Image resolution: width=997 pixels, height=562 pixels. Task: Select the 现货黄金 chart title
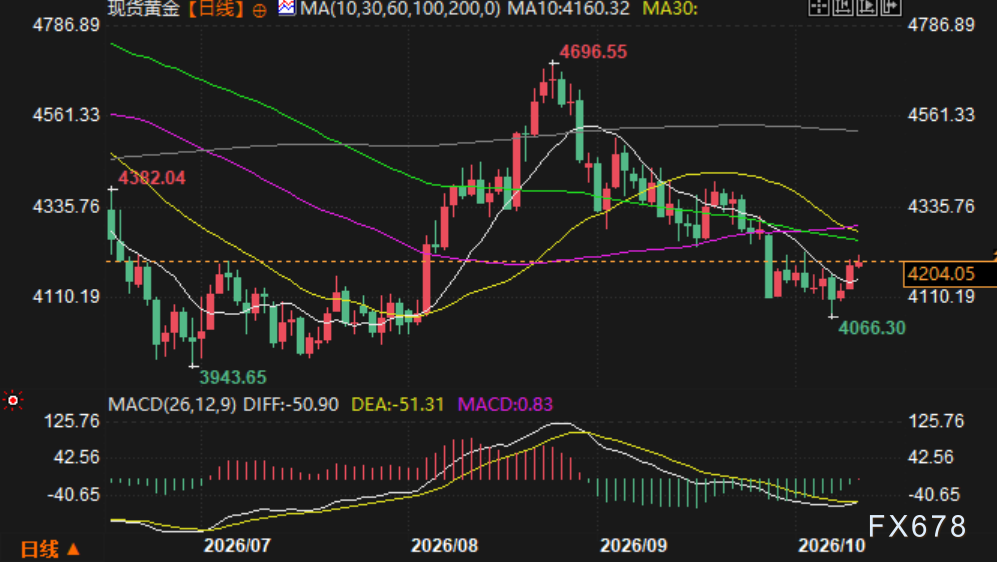(144, 8)
